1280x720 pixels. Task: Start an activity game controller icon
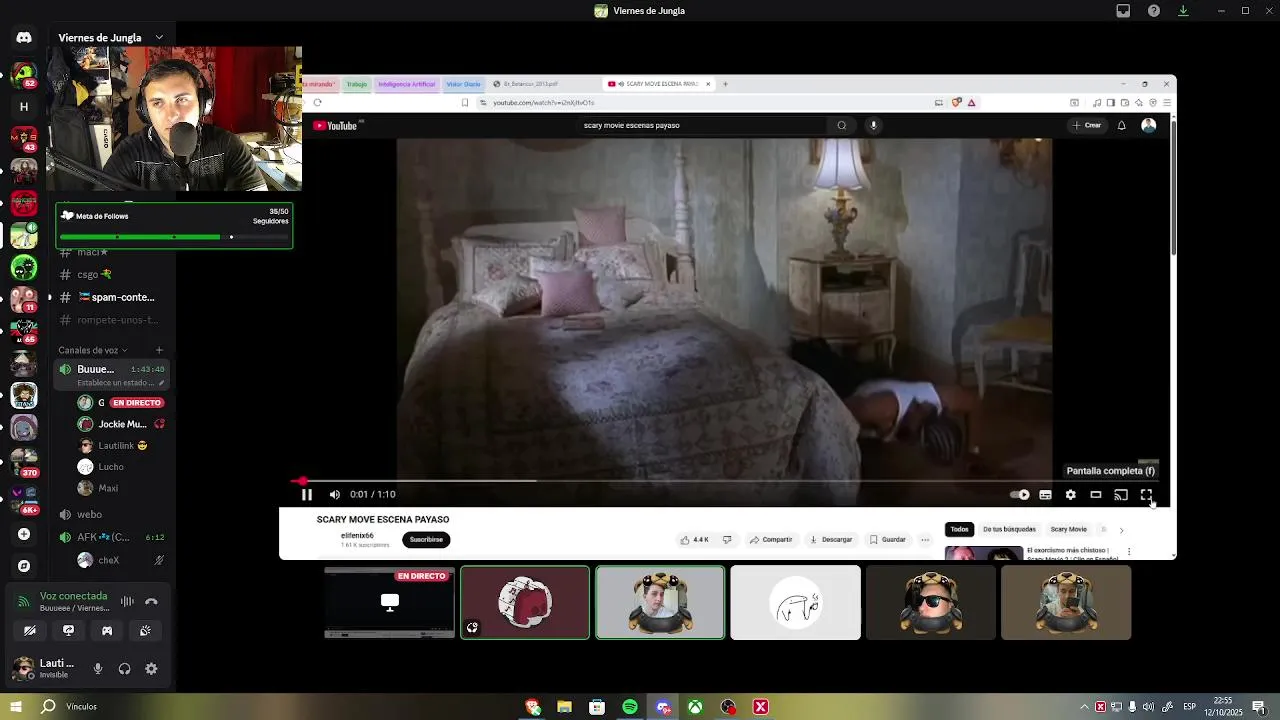point(107,630)
